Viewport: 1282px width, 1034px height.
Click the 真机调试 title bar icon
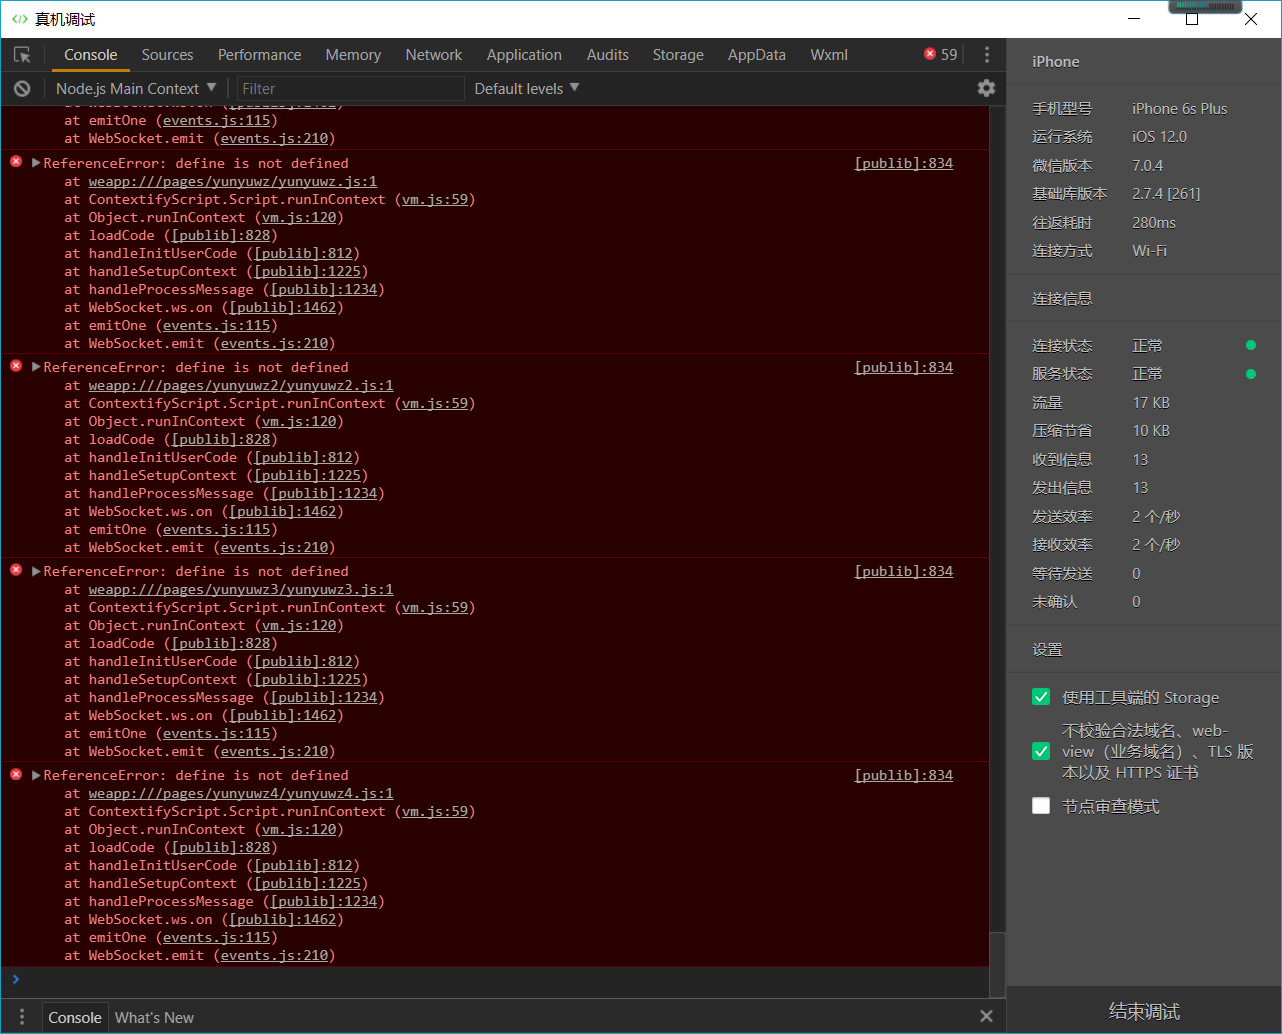pos(20,19)
